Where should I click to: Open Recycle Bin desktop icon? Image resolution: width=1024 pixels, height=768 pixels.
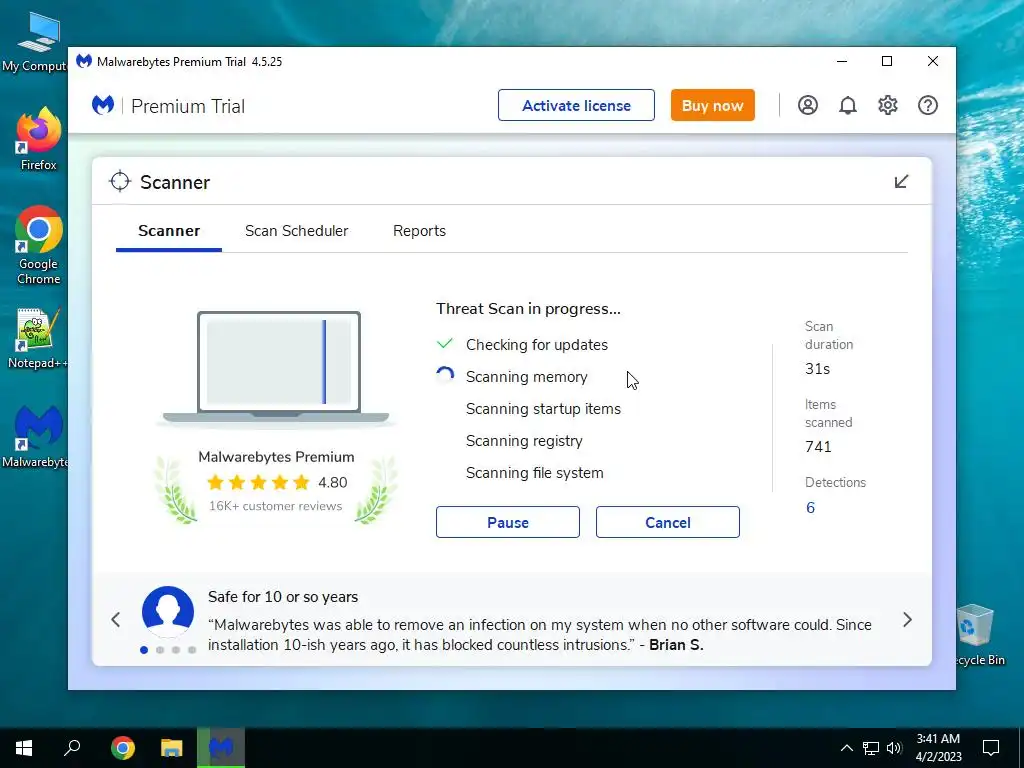coord(977,635)
